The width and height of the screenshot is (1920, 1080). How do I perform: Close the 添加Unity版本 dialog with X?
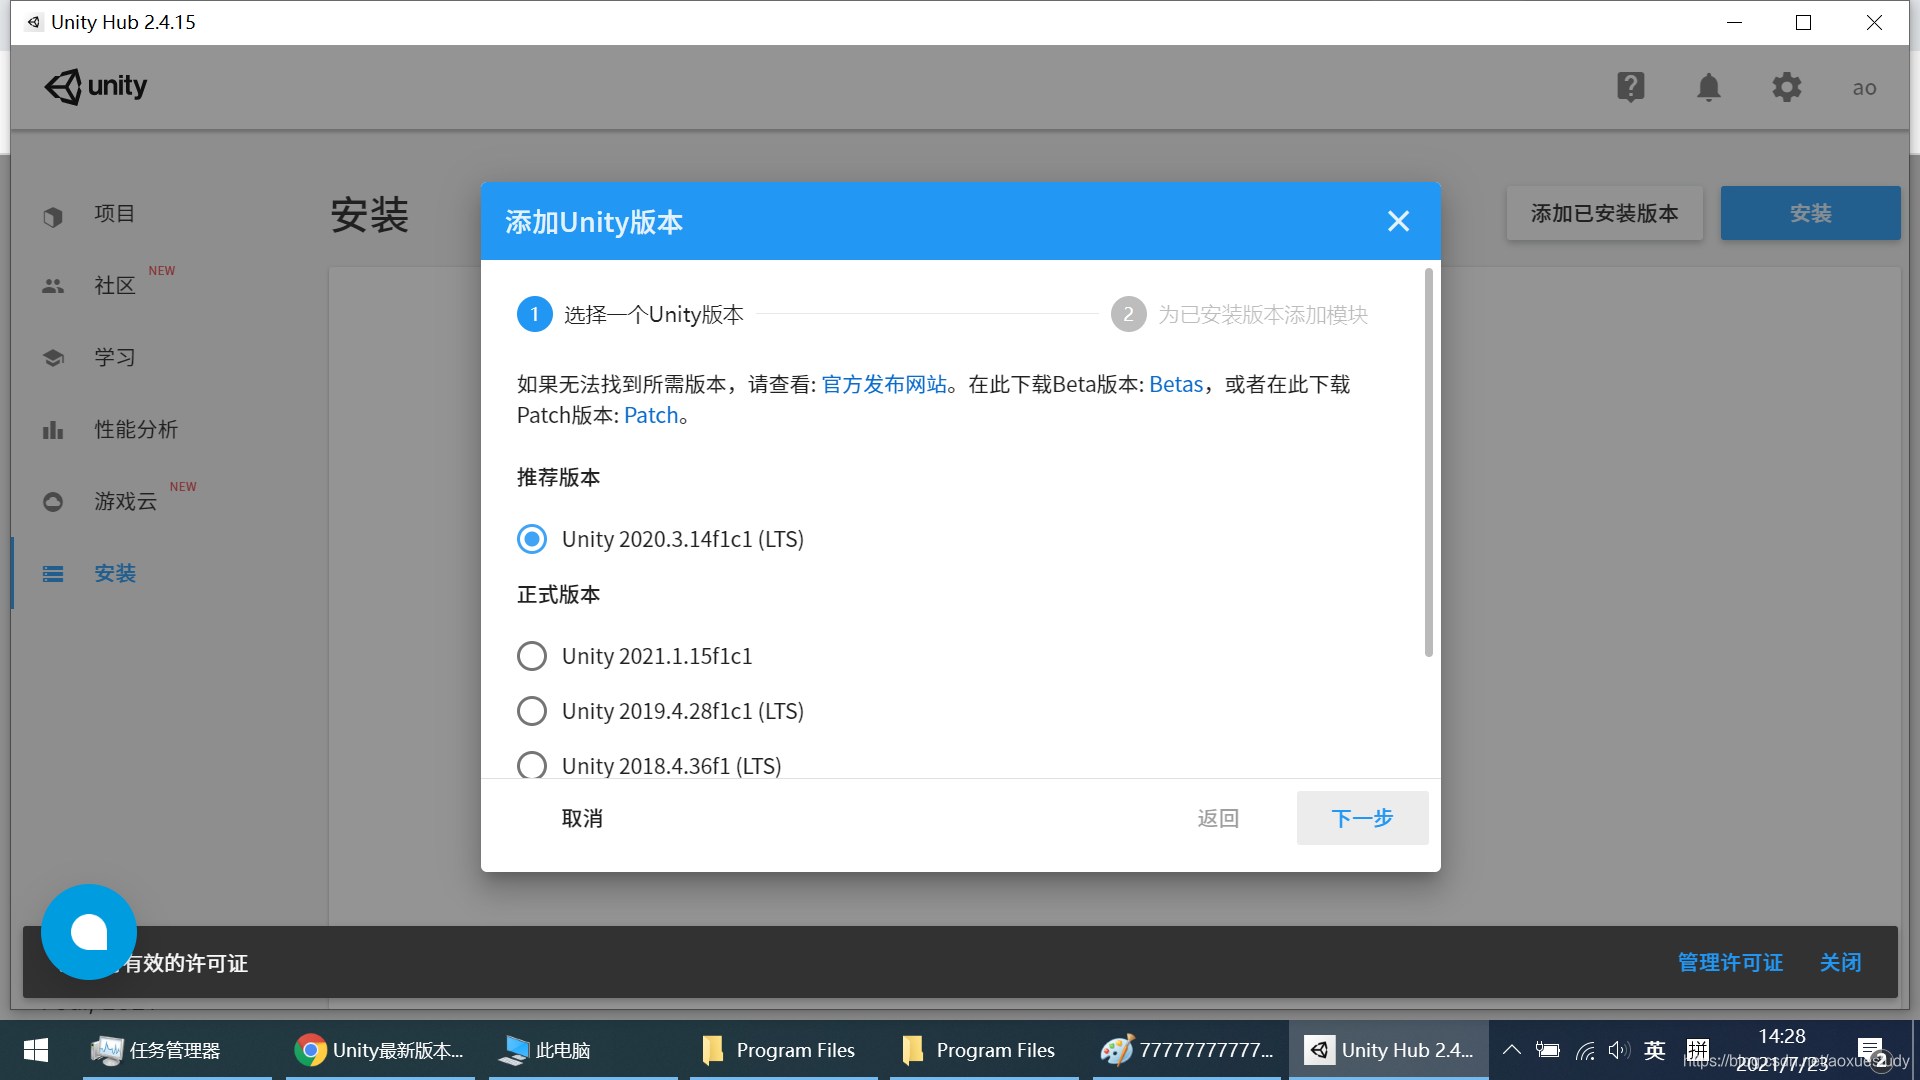click(1398, 221)
